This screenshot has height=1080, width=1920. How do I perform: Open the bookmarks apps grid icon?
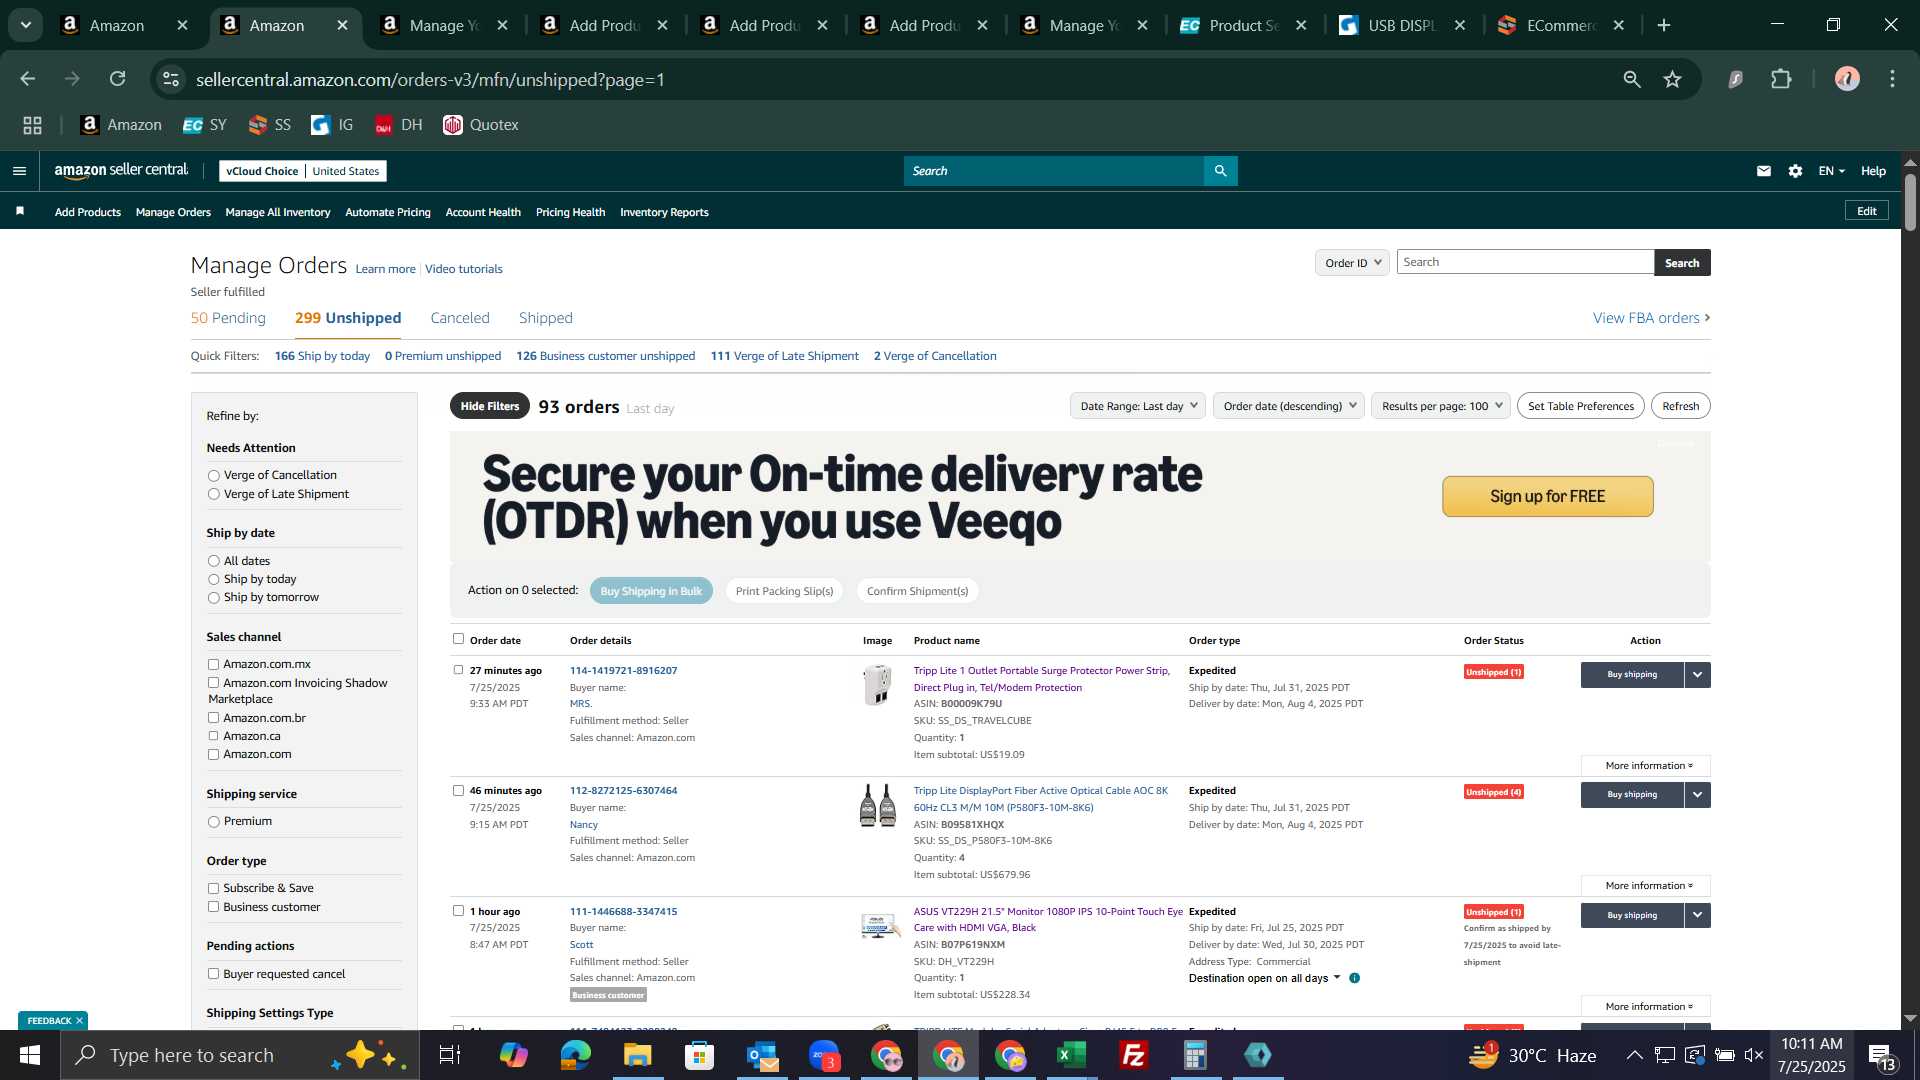33,125
